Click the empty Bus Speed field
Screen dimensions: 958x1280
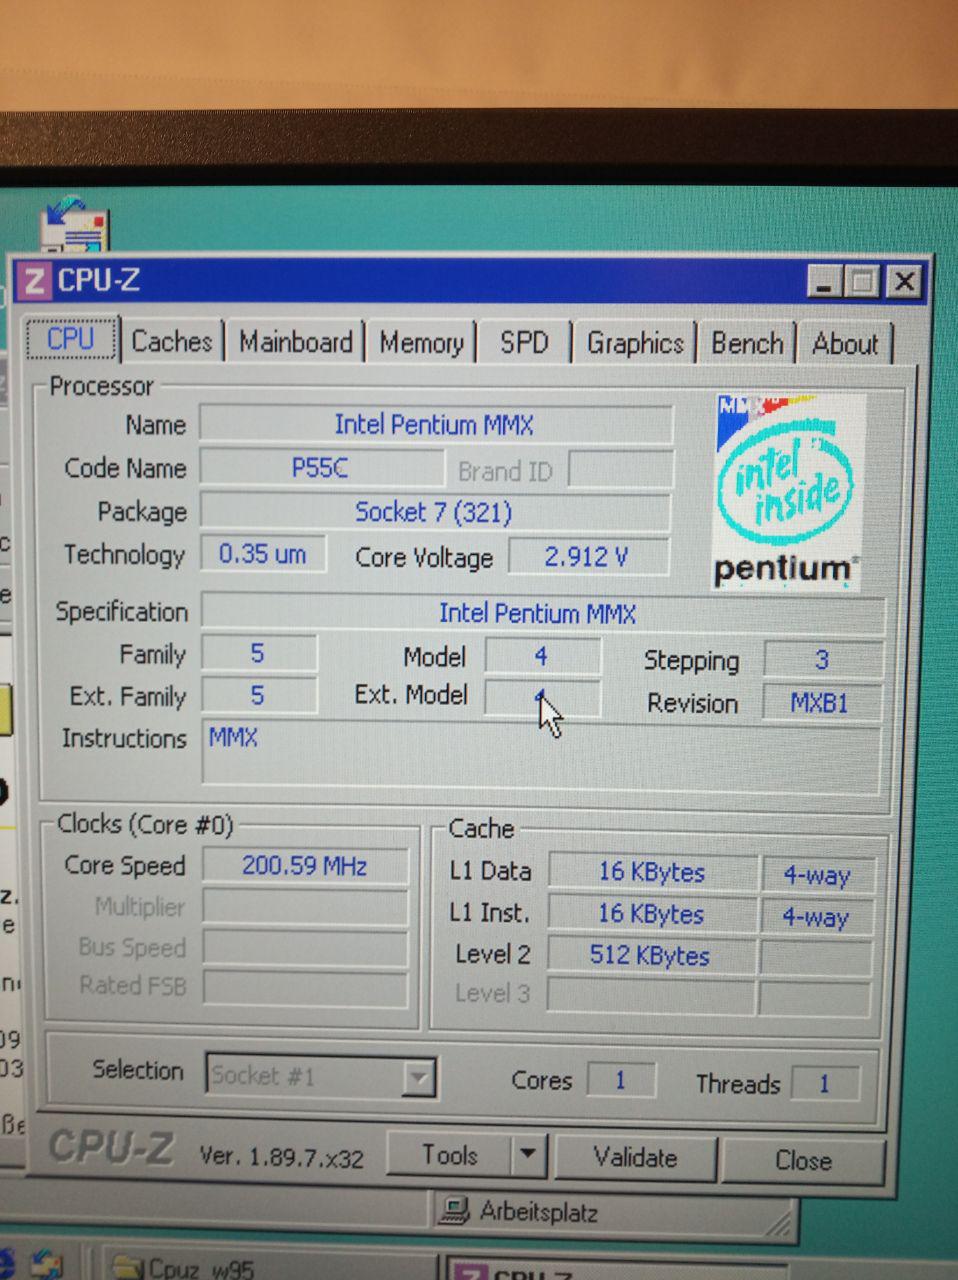(305, 948)
